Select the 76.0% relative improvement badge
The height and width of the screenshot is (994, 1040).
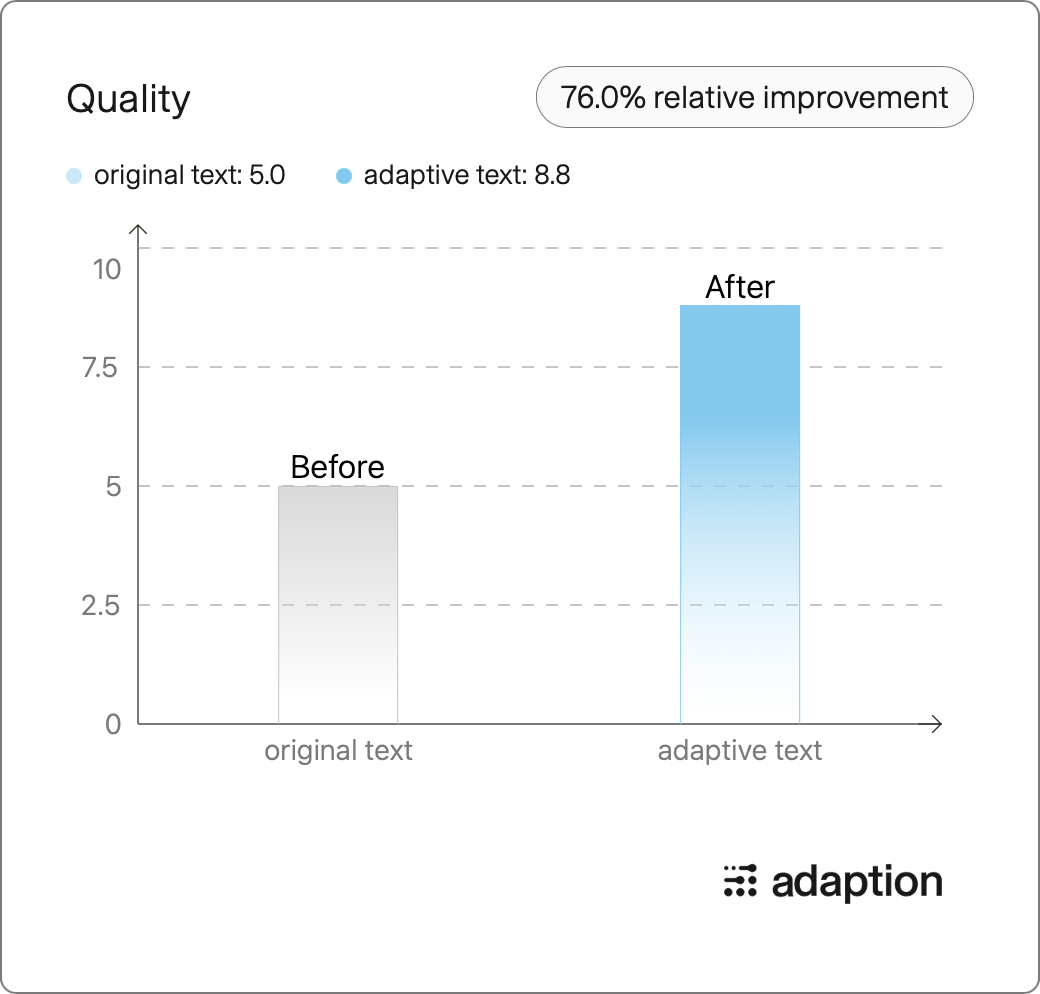coord(754,97)
